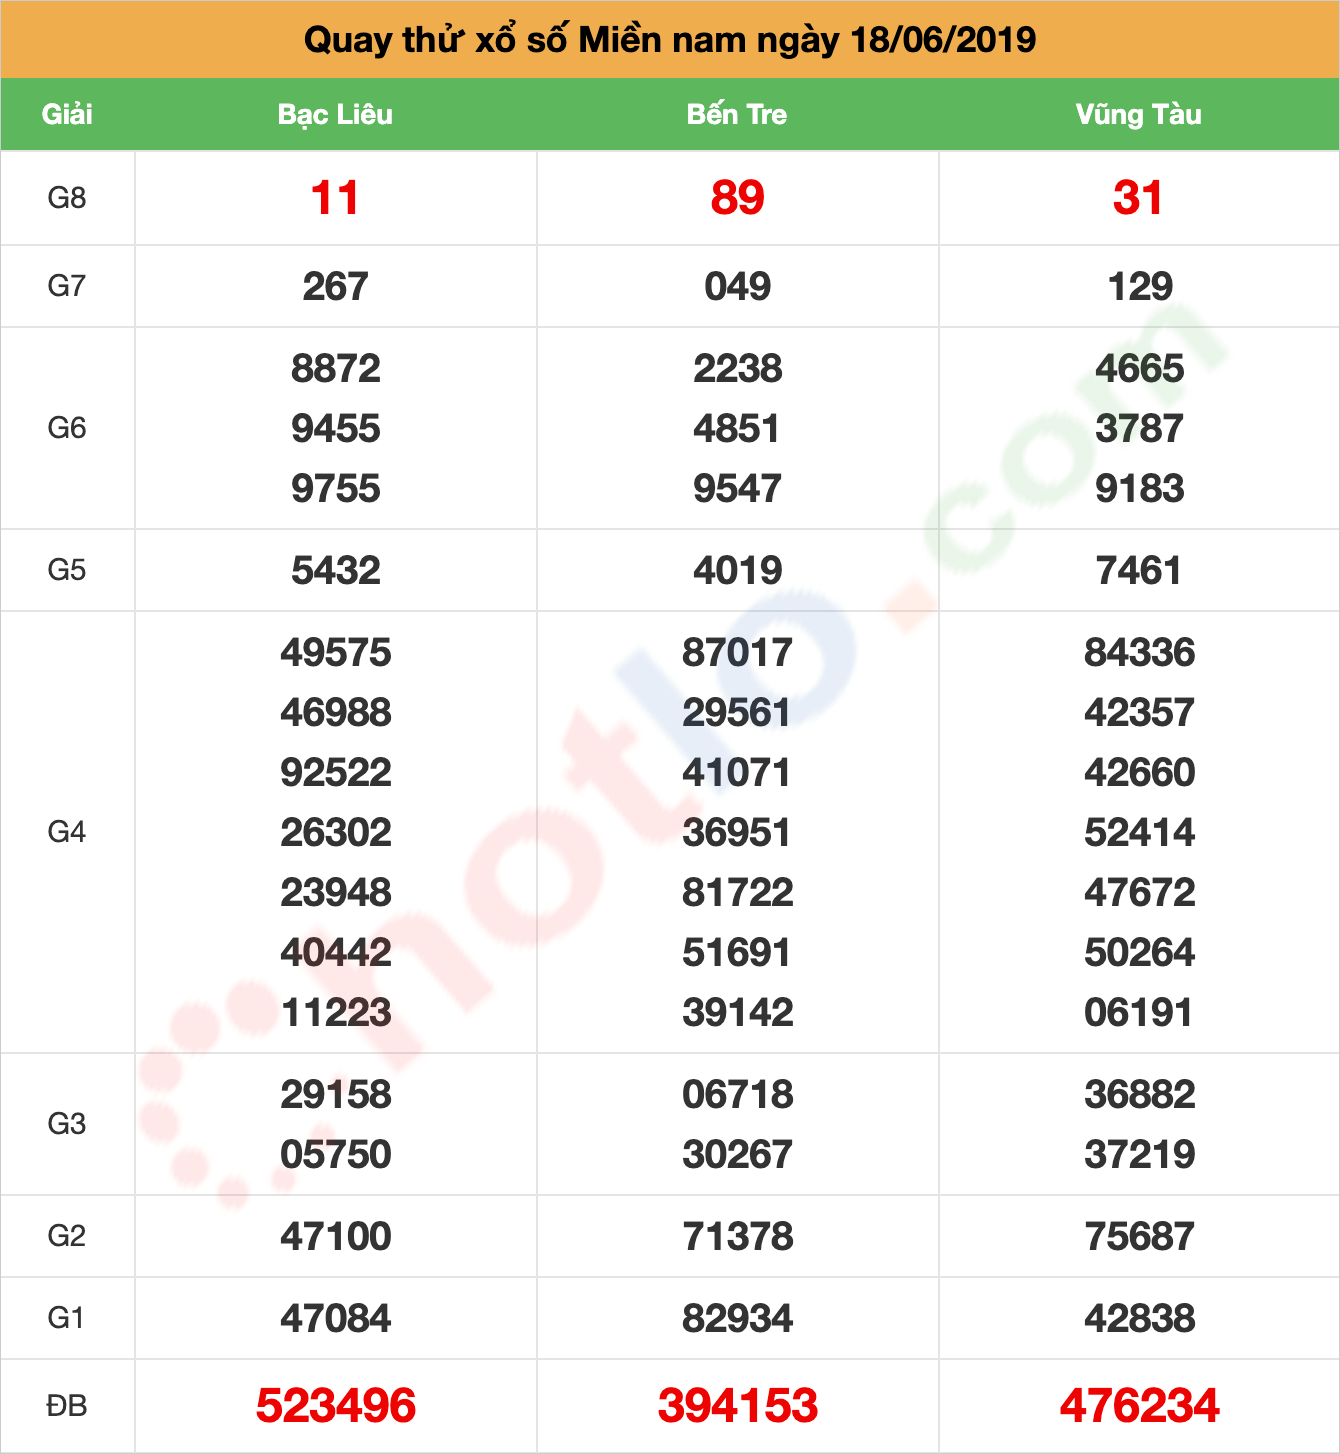Select the G4 number 87017

coord(737,653)
